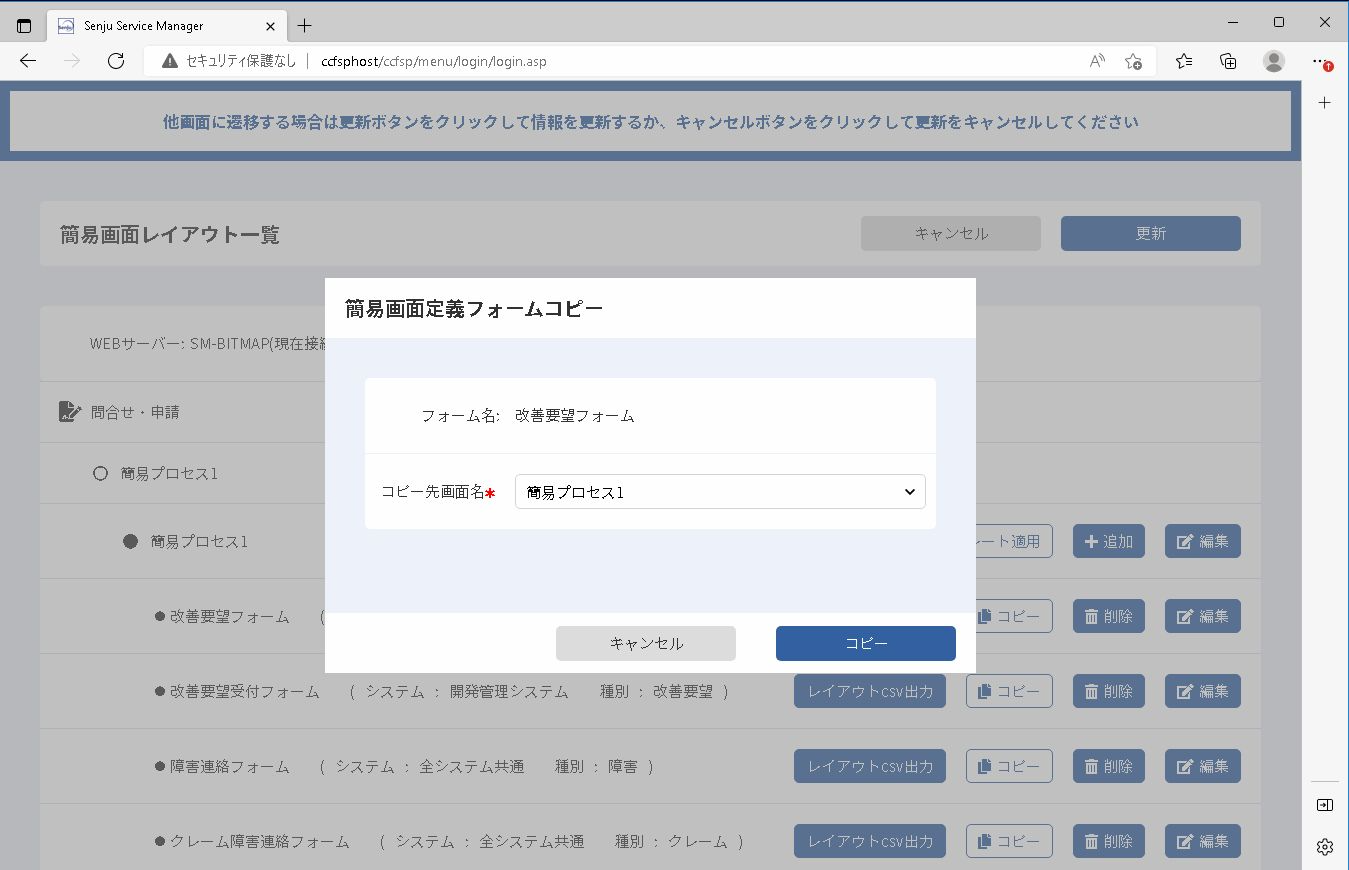Image resolution: width=1349 pixels, height=870 pixels.
Task: Click 削除 for 改善要望フォーム row
Action: pos(1109,616)
